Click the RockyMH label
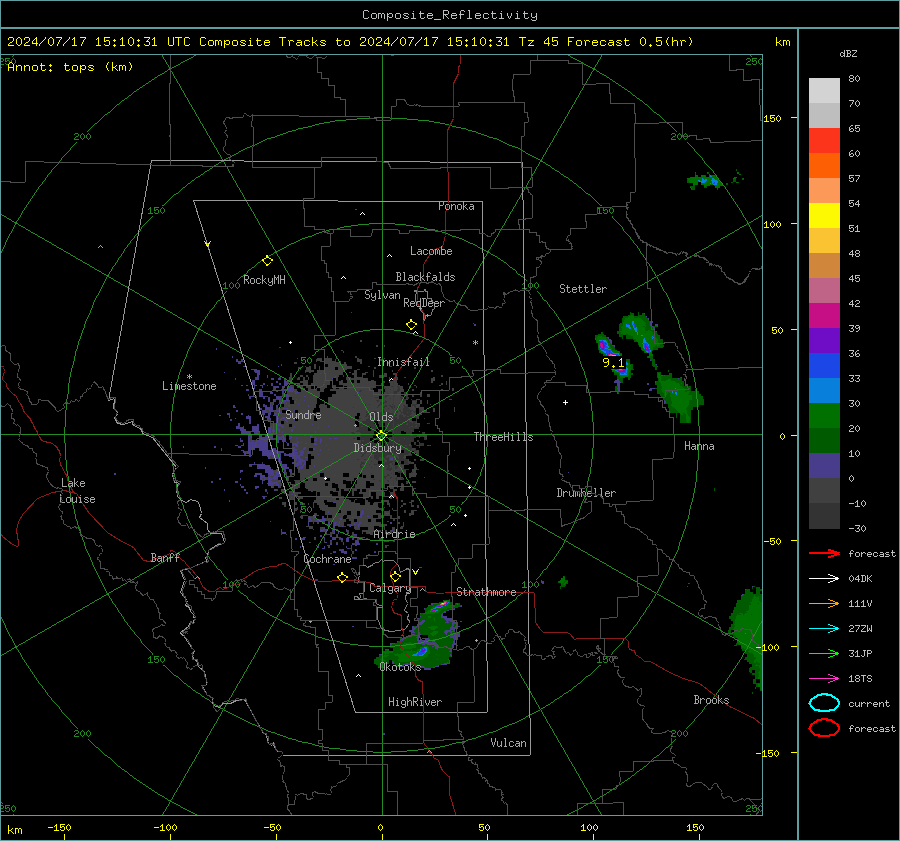 264,280
